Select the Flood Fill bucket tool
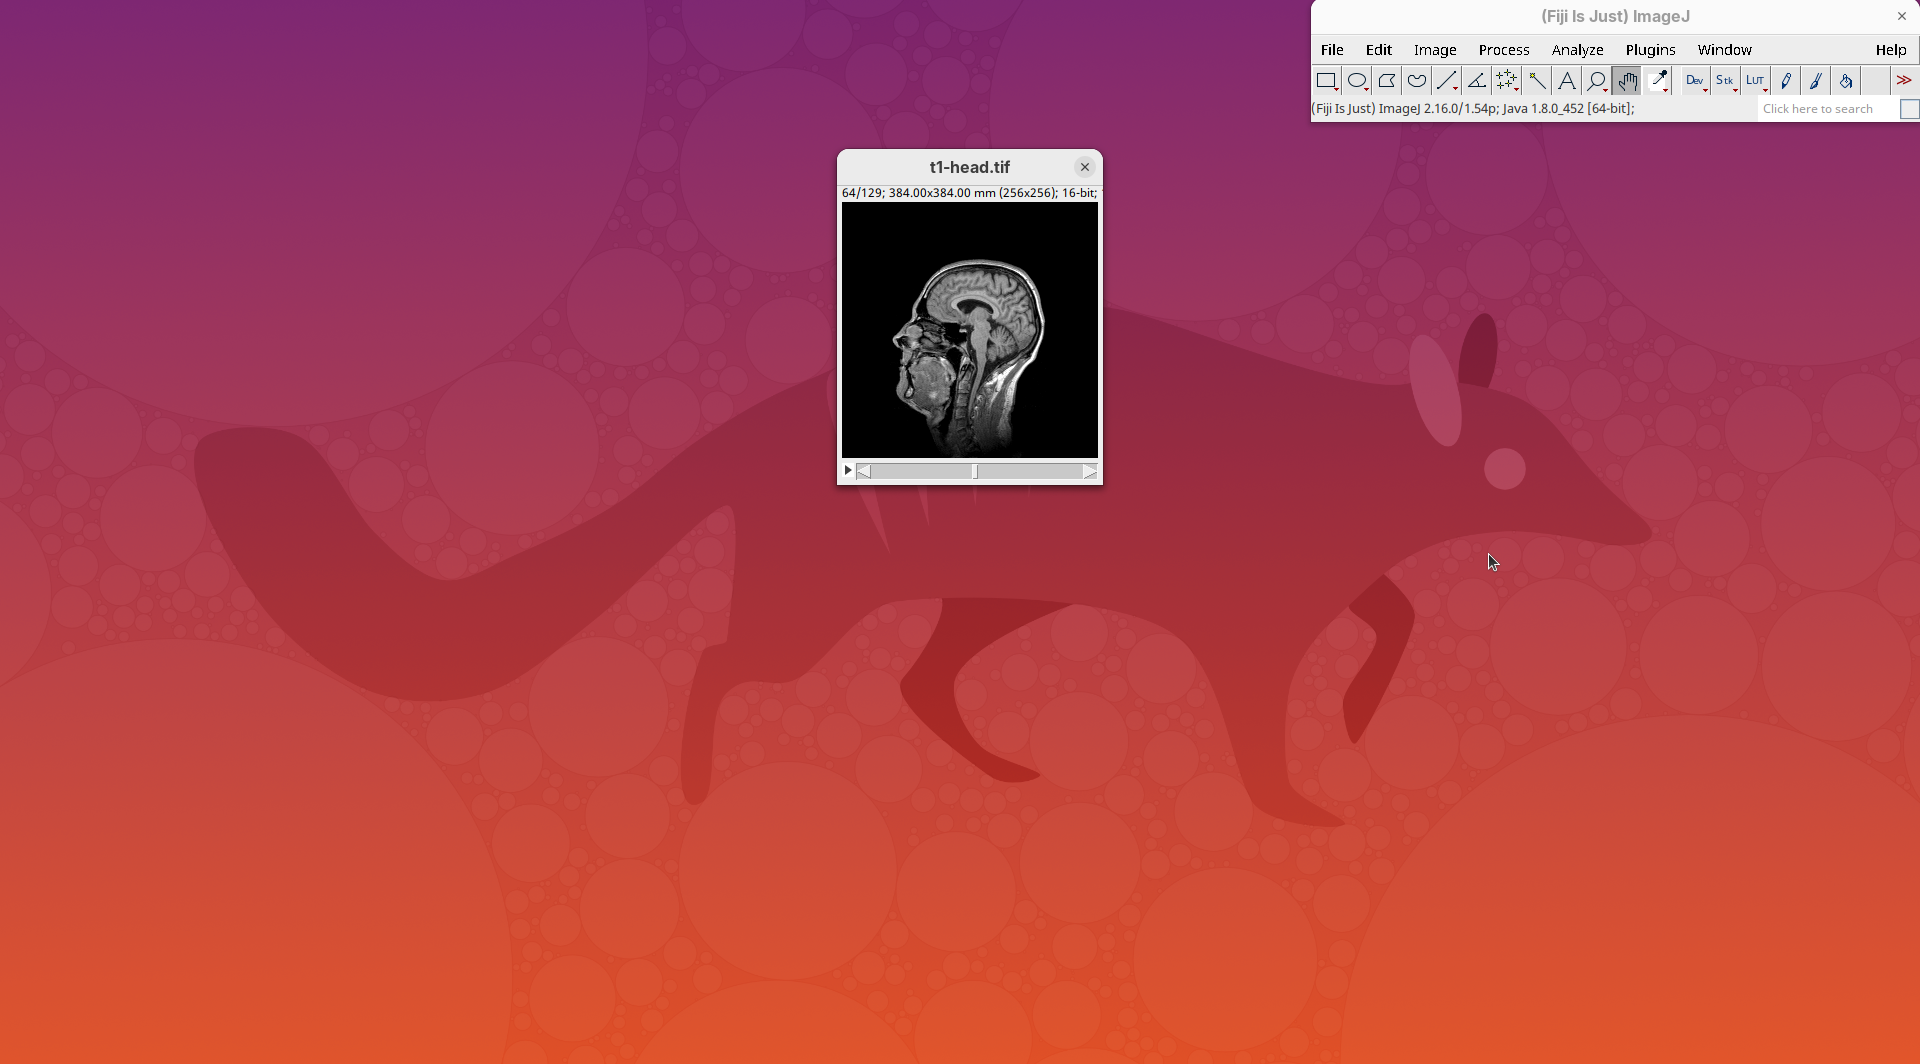Viewport: 1920px width, 1064px height. coord(1846,81)
